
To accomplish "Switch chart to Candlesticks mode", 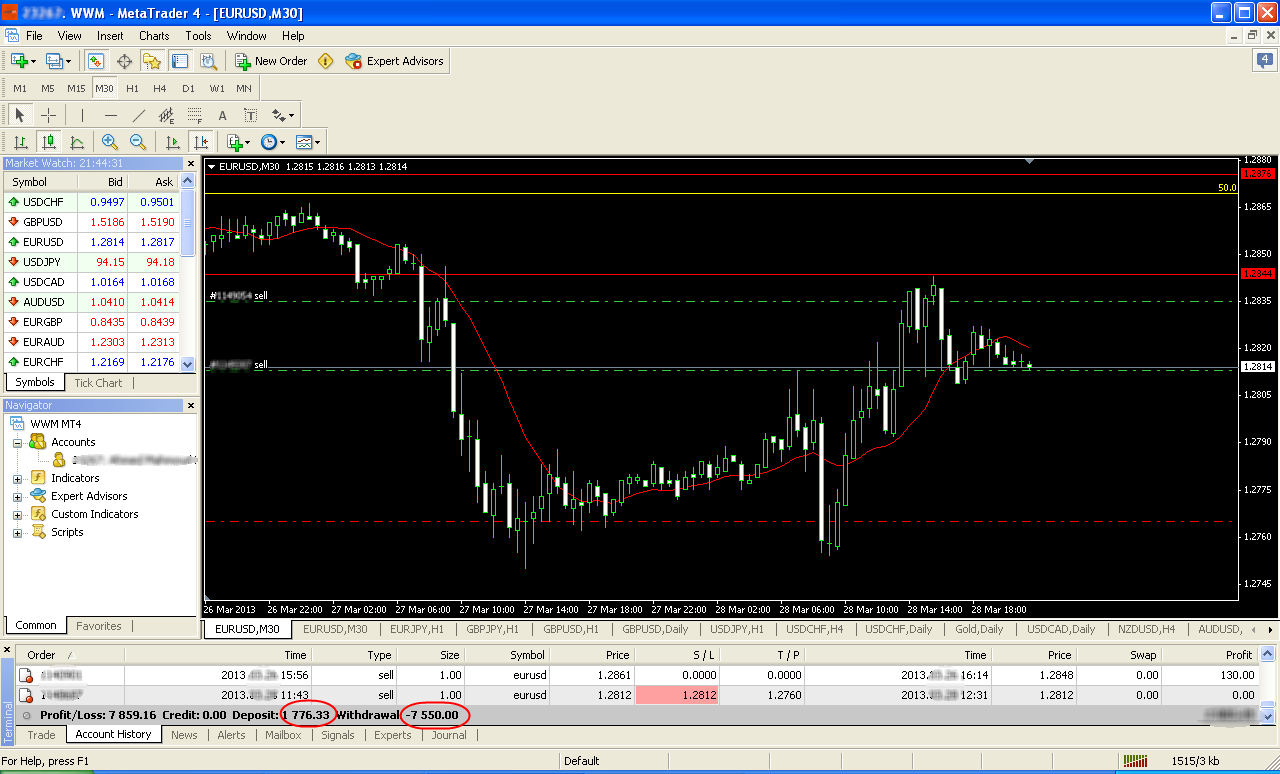I will click(48, 142).
